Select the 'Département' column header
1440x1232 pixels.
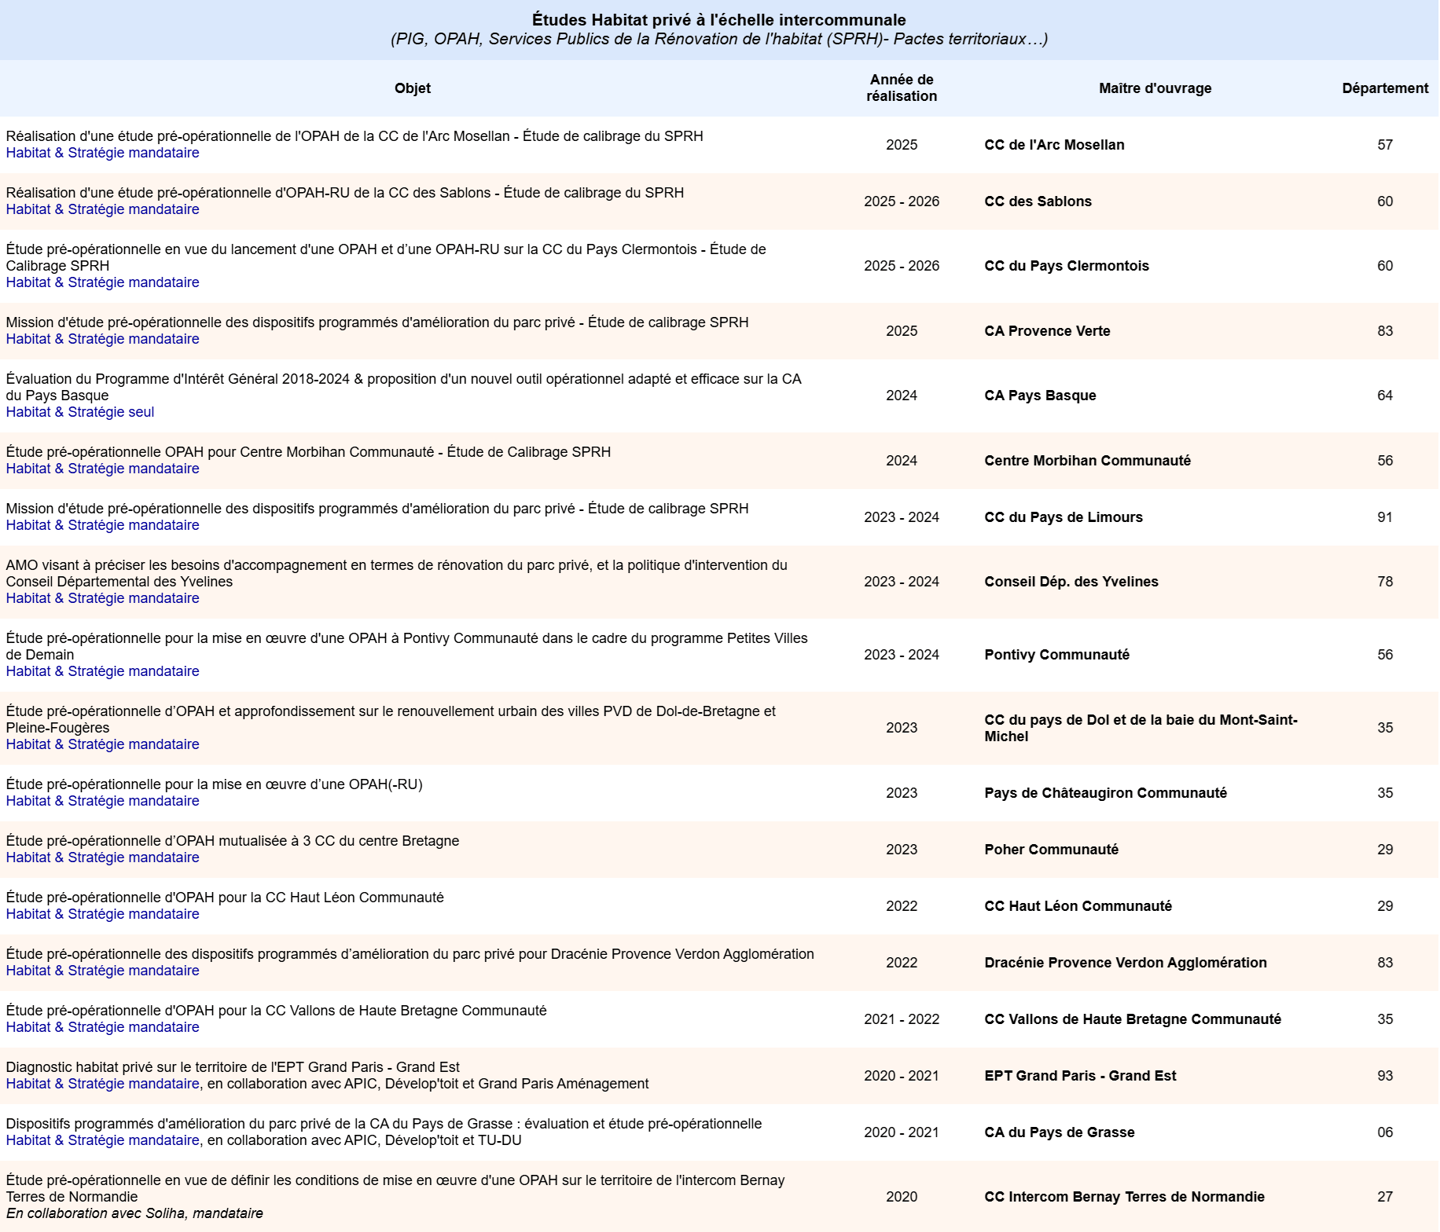click(1385, 88)
